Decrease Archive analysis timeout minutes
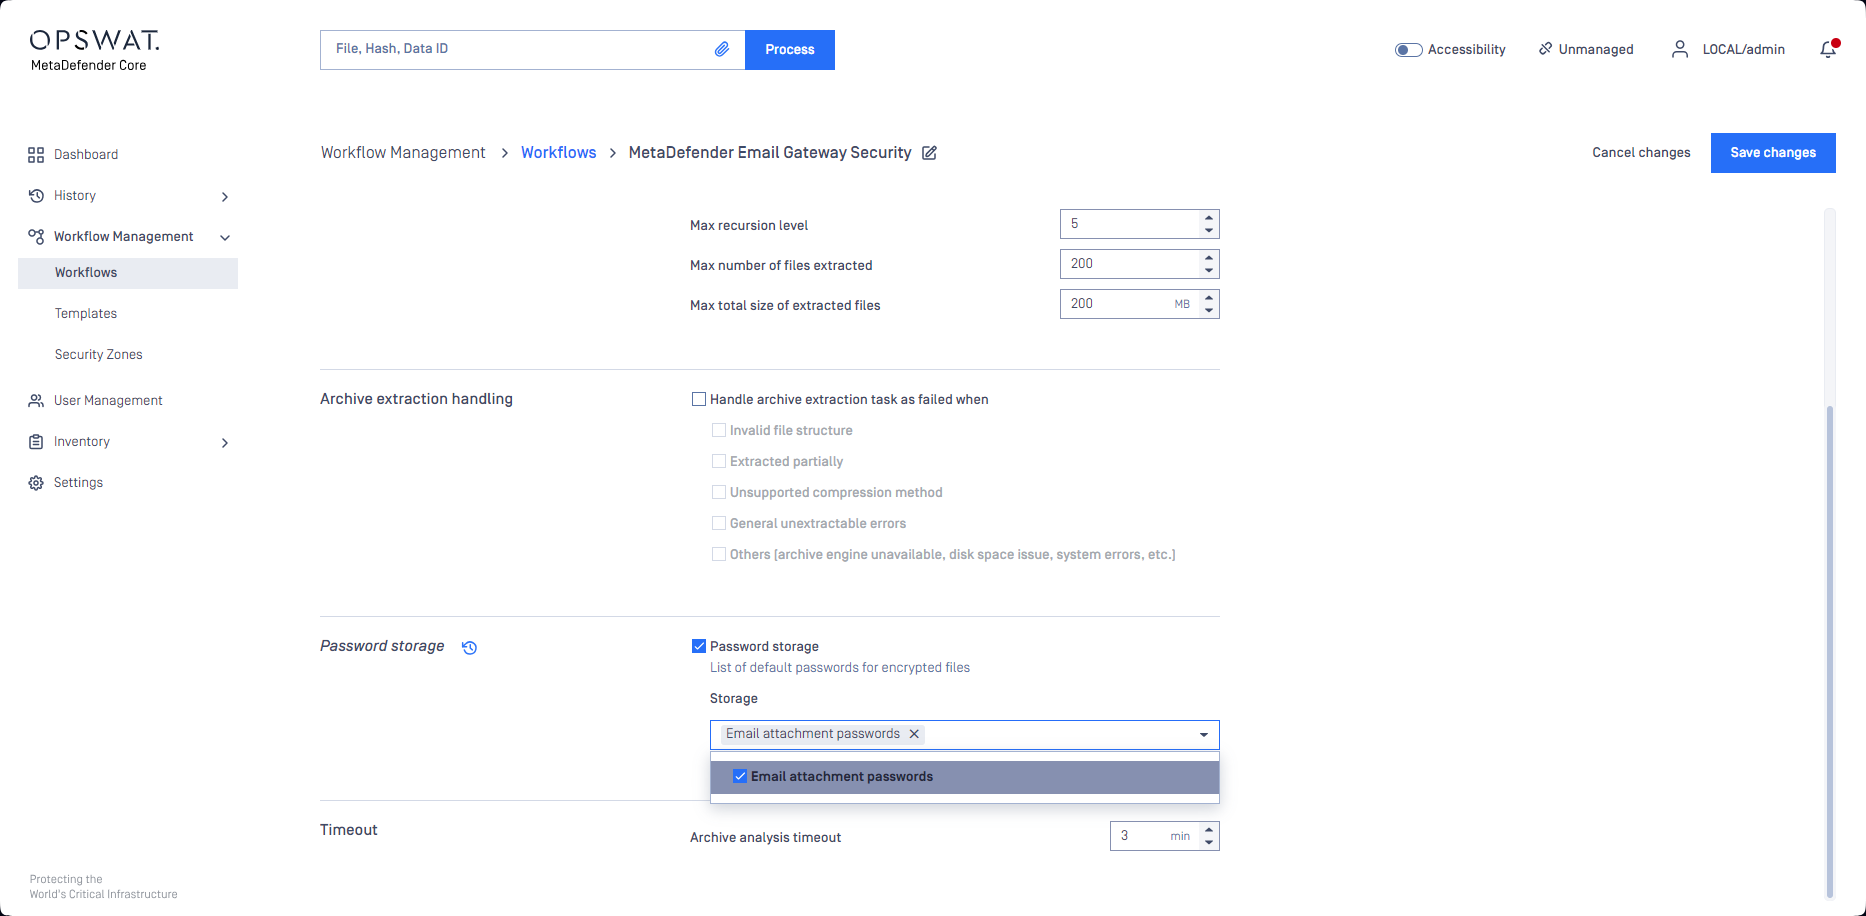The height and width of the screenshot is (916, 1866). click(x=1209, y=843)
